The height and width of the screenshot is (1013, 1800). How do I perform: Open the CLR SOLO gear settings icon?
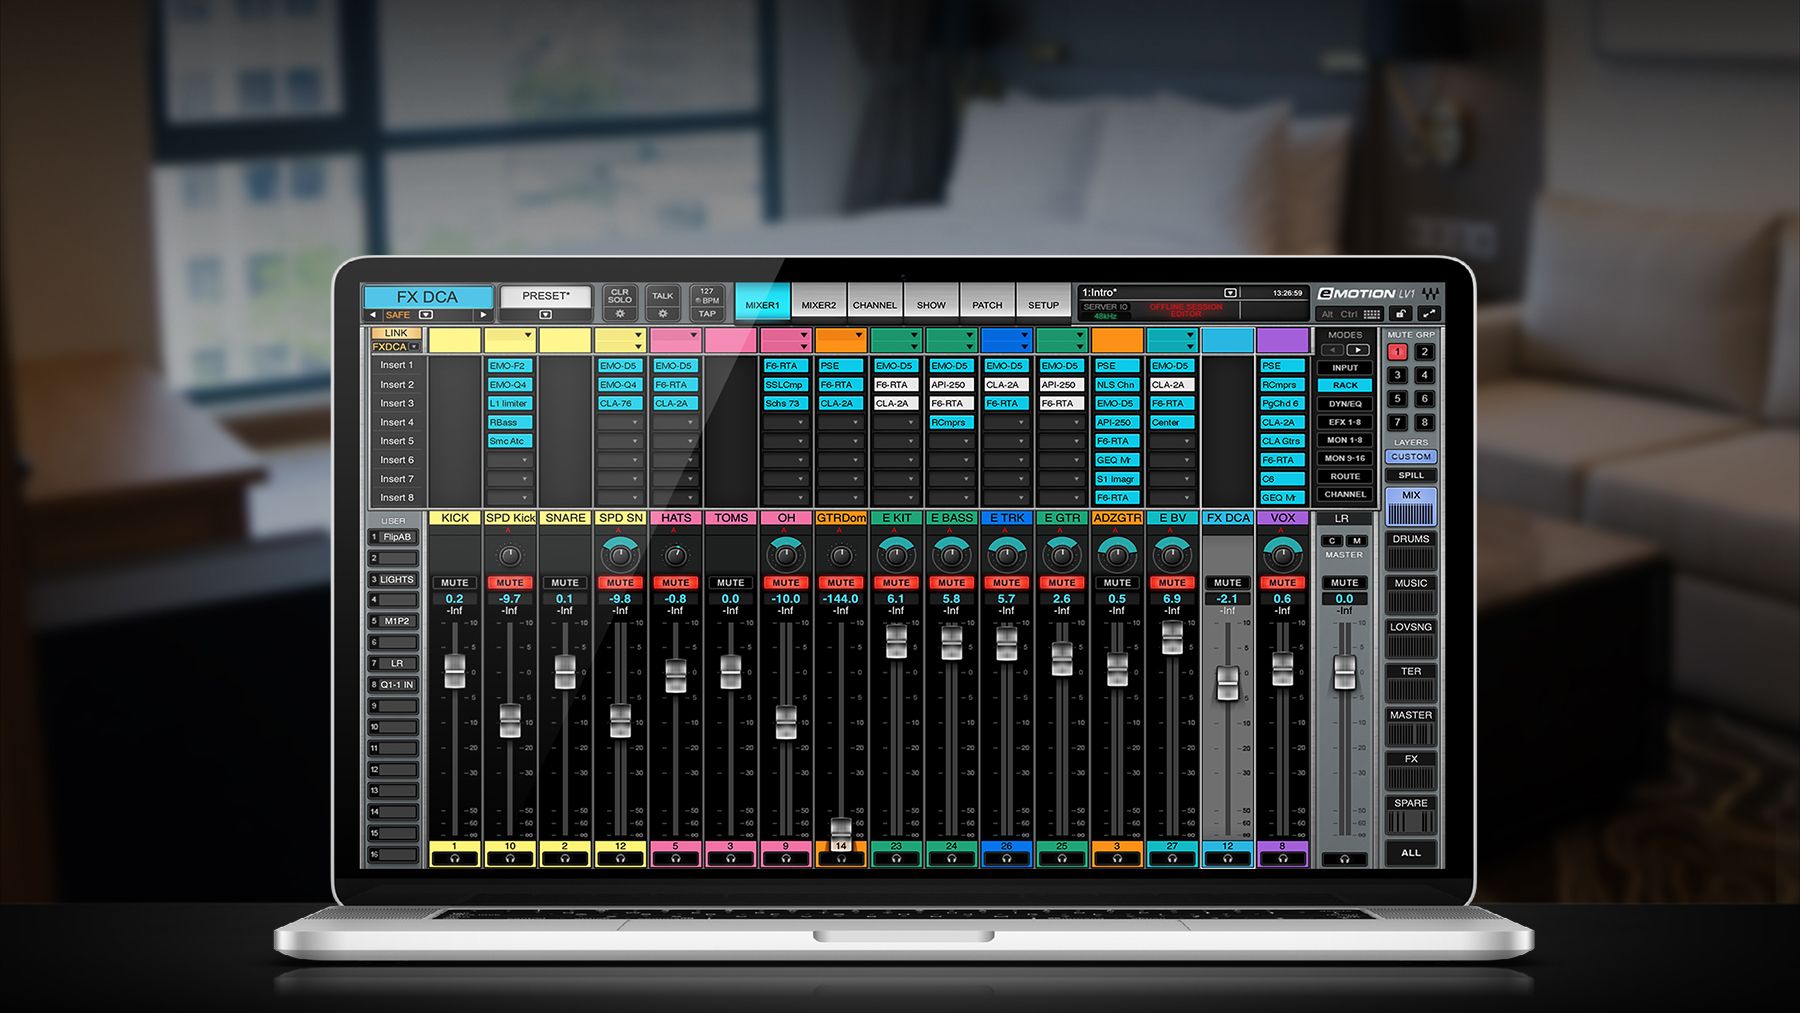pos(620,314)
